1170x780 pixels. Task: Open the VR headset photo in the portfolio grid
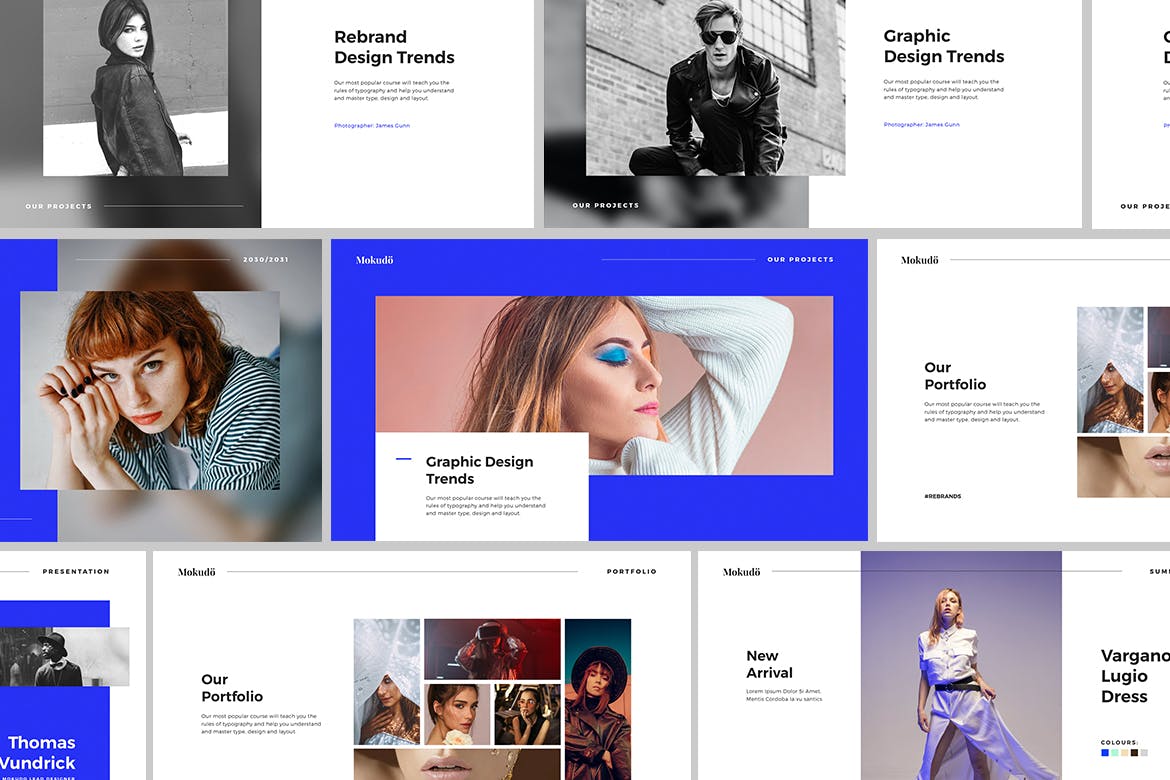point(492,649)
